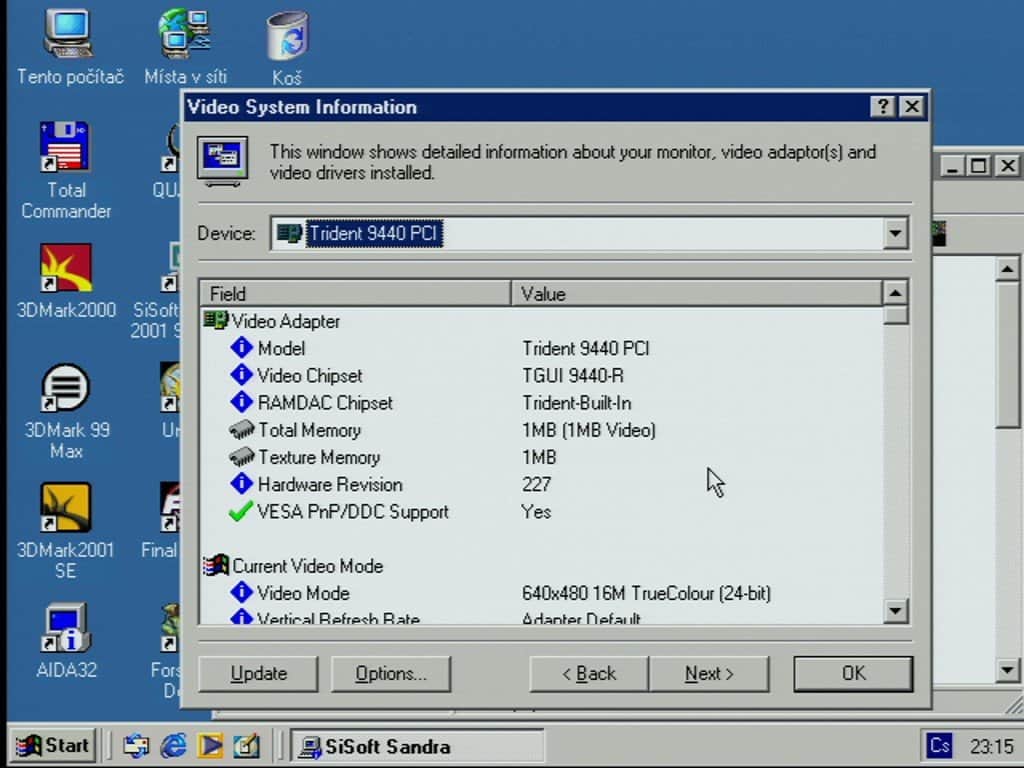Select the Total Memory row label
Image resolution: width=1024 pixels, height=768 pixels.
[310, 430]
